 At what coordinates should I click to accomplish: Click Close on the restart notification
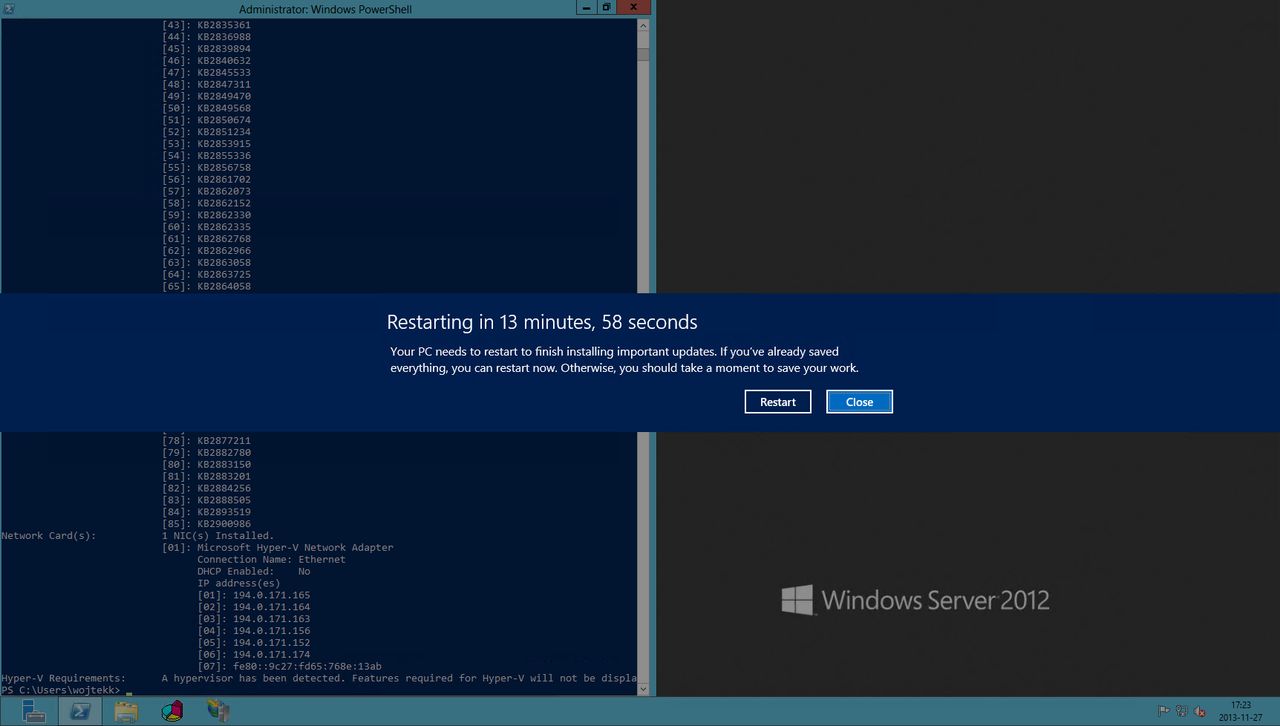[x=859, y=401]
